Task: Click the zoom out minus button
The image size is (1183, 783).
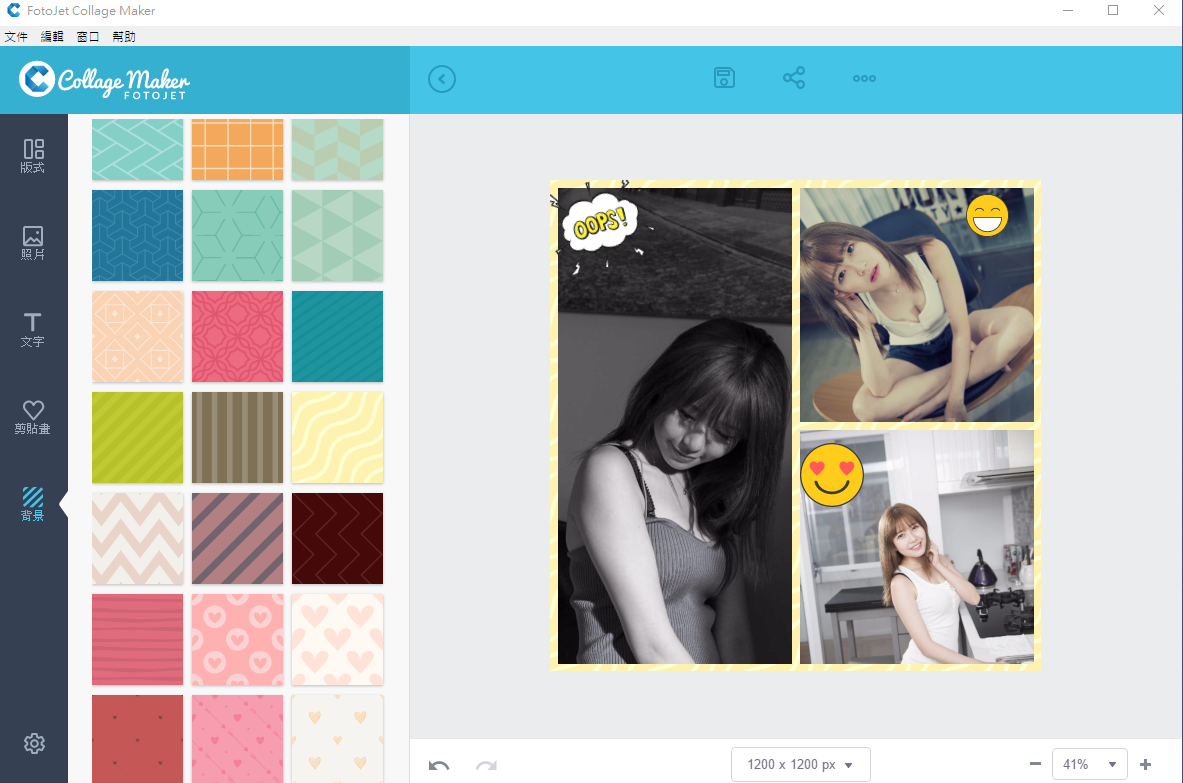Action: (x=1035, y=764)
